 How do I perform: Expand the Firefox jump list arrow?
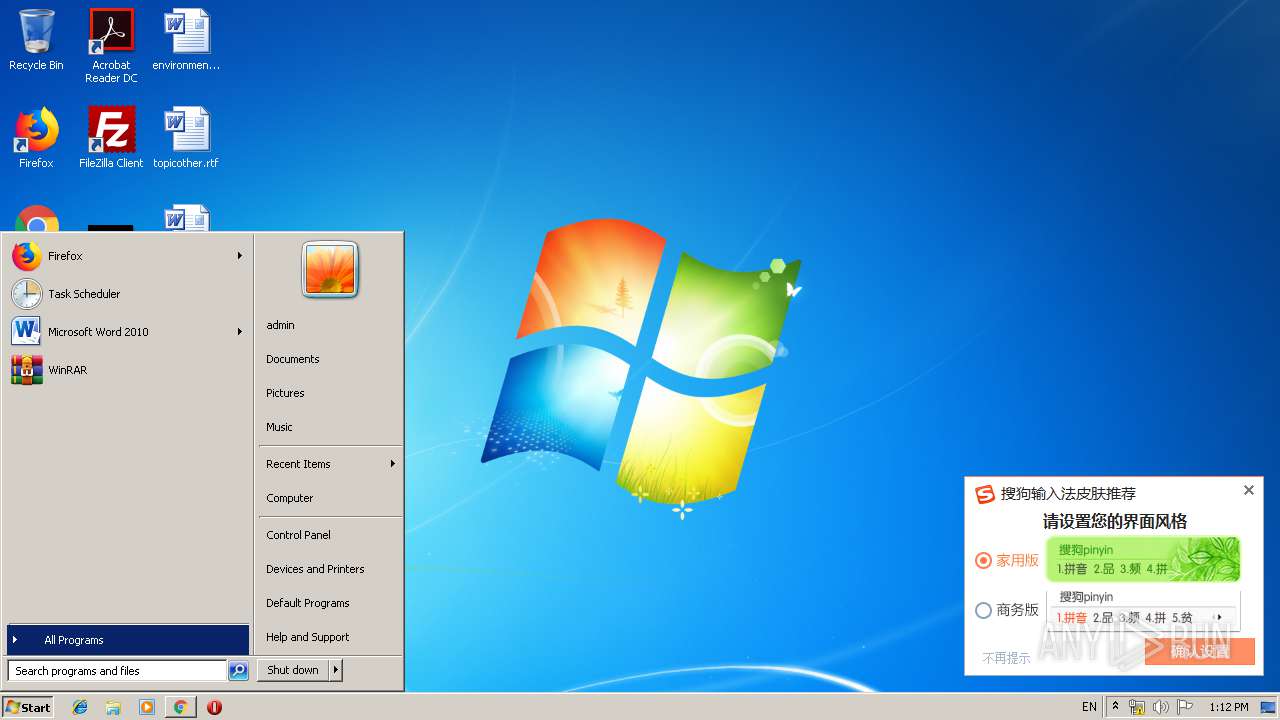tap(240, 256)
